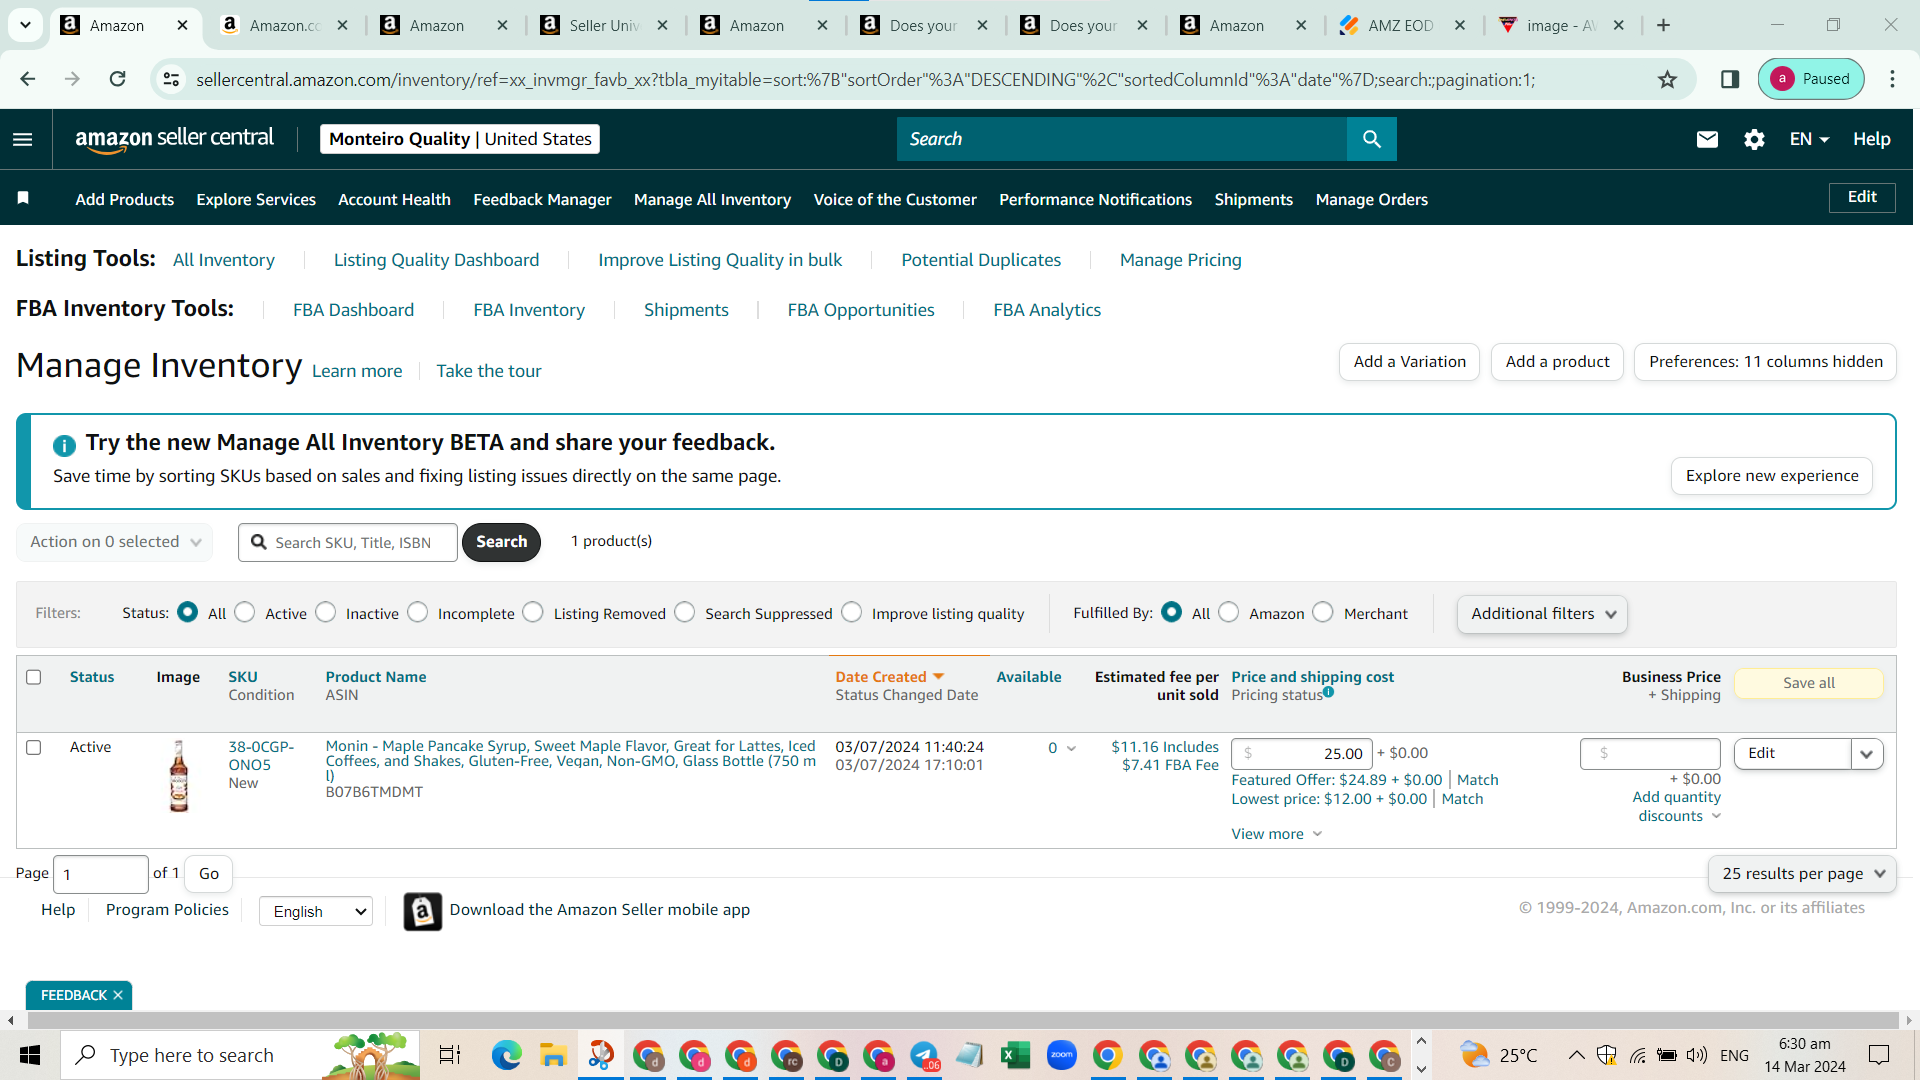Select Fulfilled By 'Merchant' radio button
Viewport: 1920px width, 1080px height.
(x=1323, y=612)
